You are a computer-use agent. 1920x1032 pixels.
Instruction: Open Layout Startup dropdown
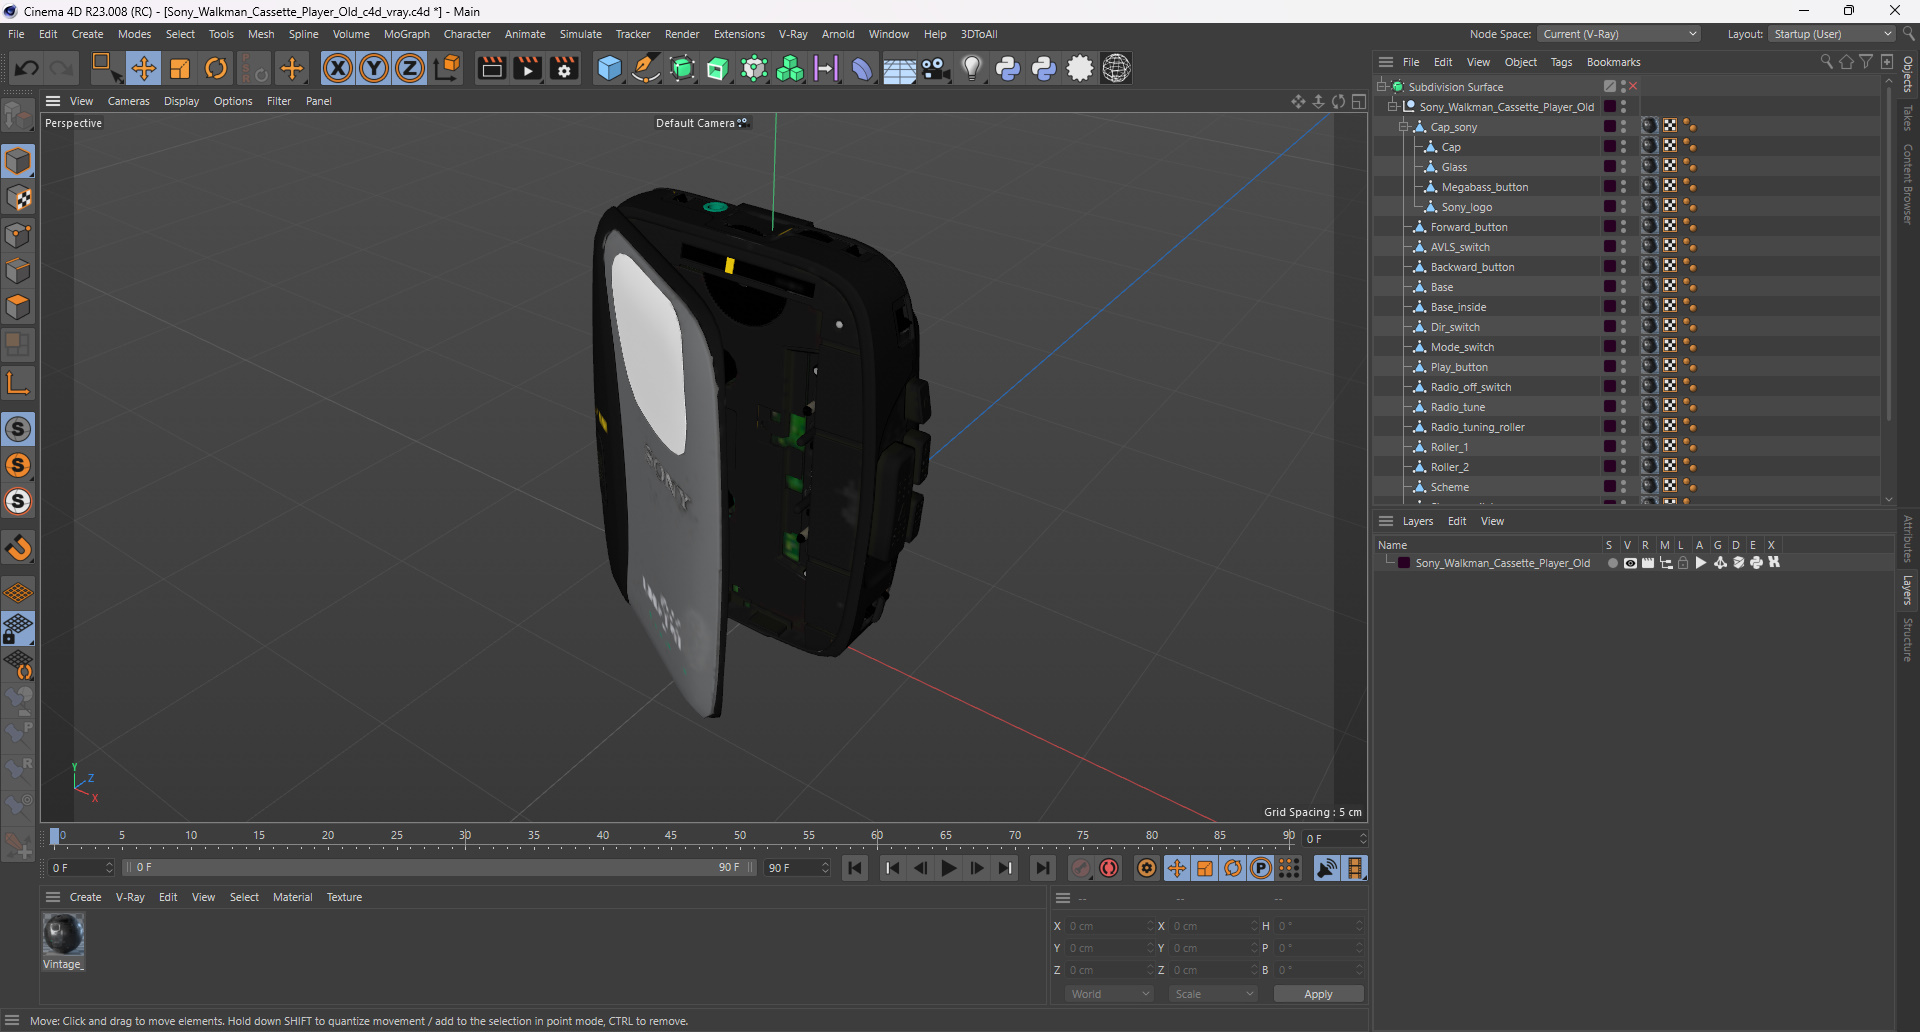click(x=1832, y=34)
